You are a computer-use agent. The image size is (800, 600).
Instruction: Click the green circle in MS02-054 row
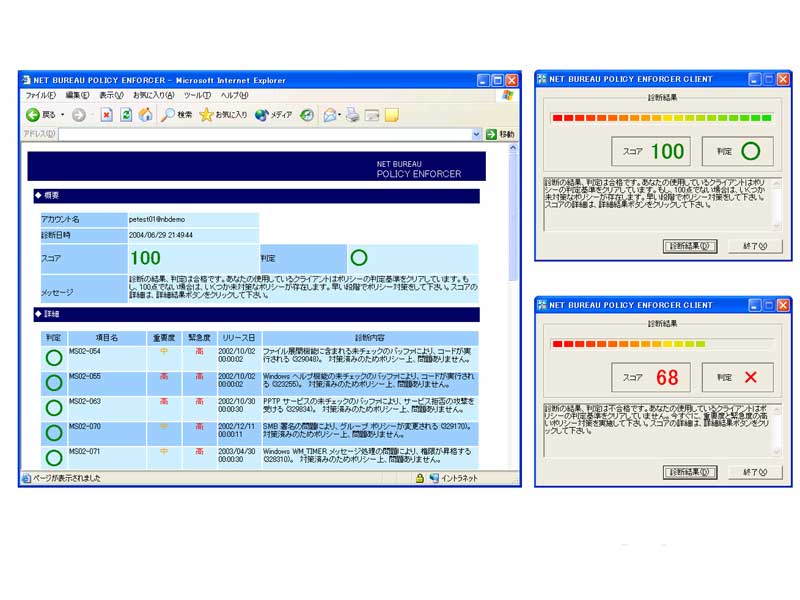coord(54,358)
